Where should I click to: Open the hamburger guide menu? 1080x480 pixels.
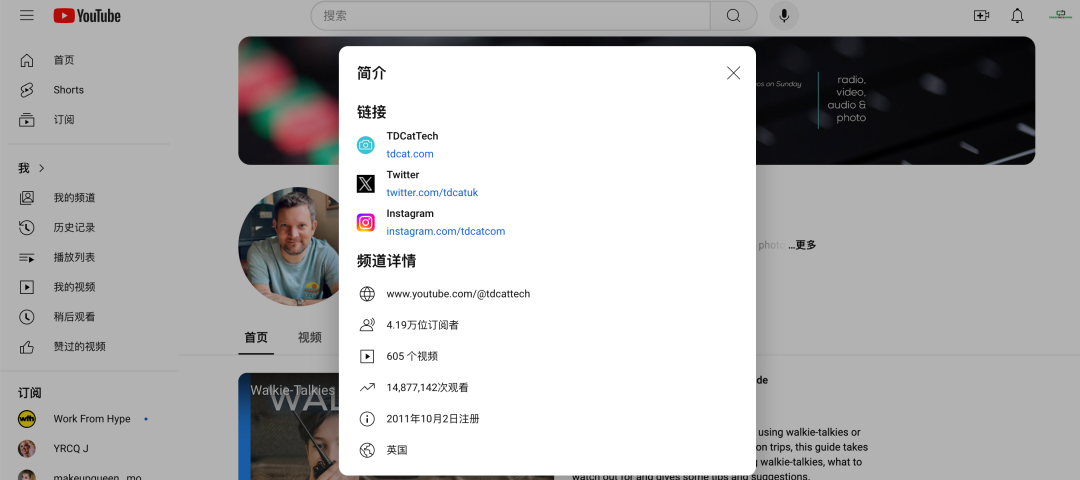pyautogui.click(x=27, y=15)
